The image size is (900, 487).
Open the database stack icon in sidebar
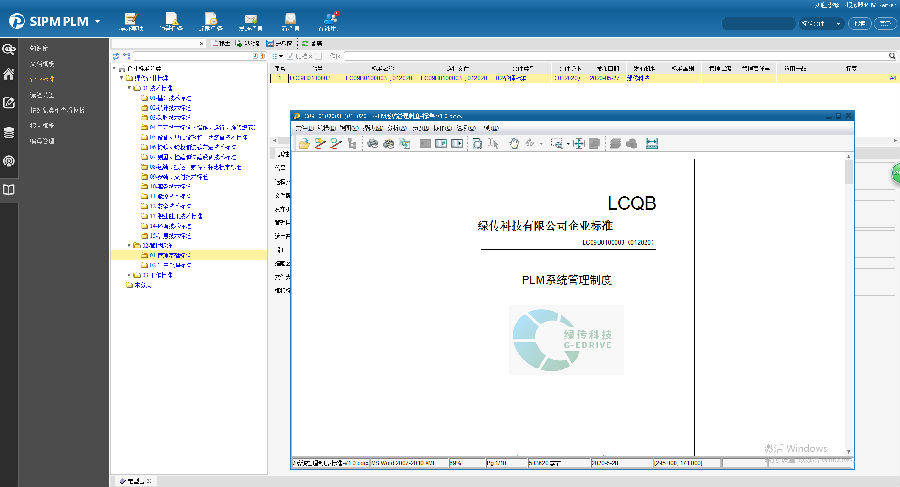(9, 132)
